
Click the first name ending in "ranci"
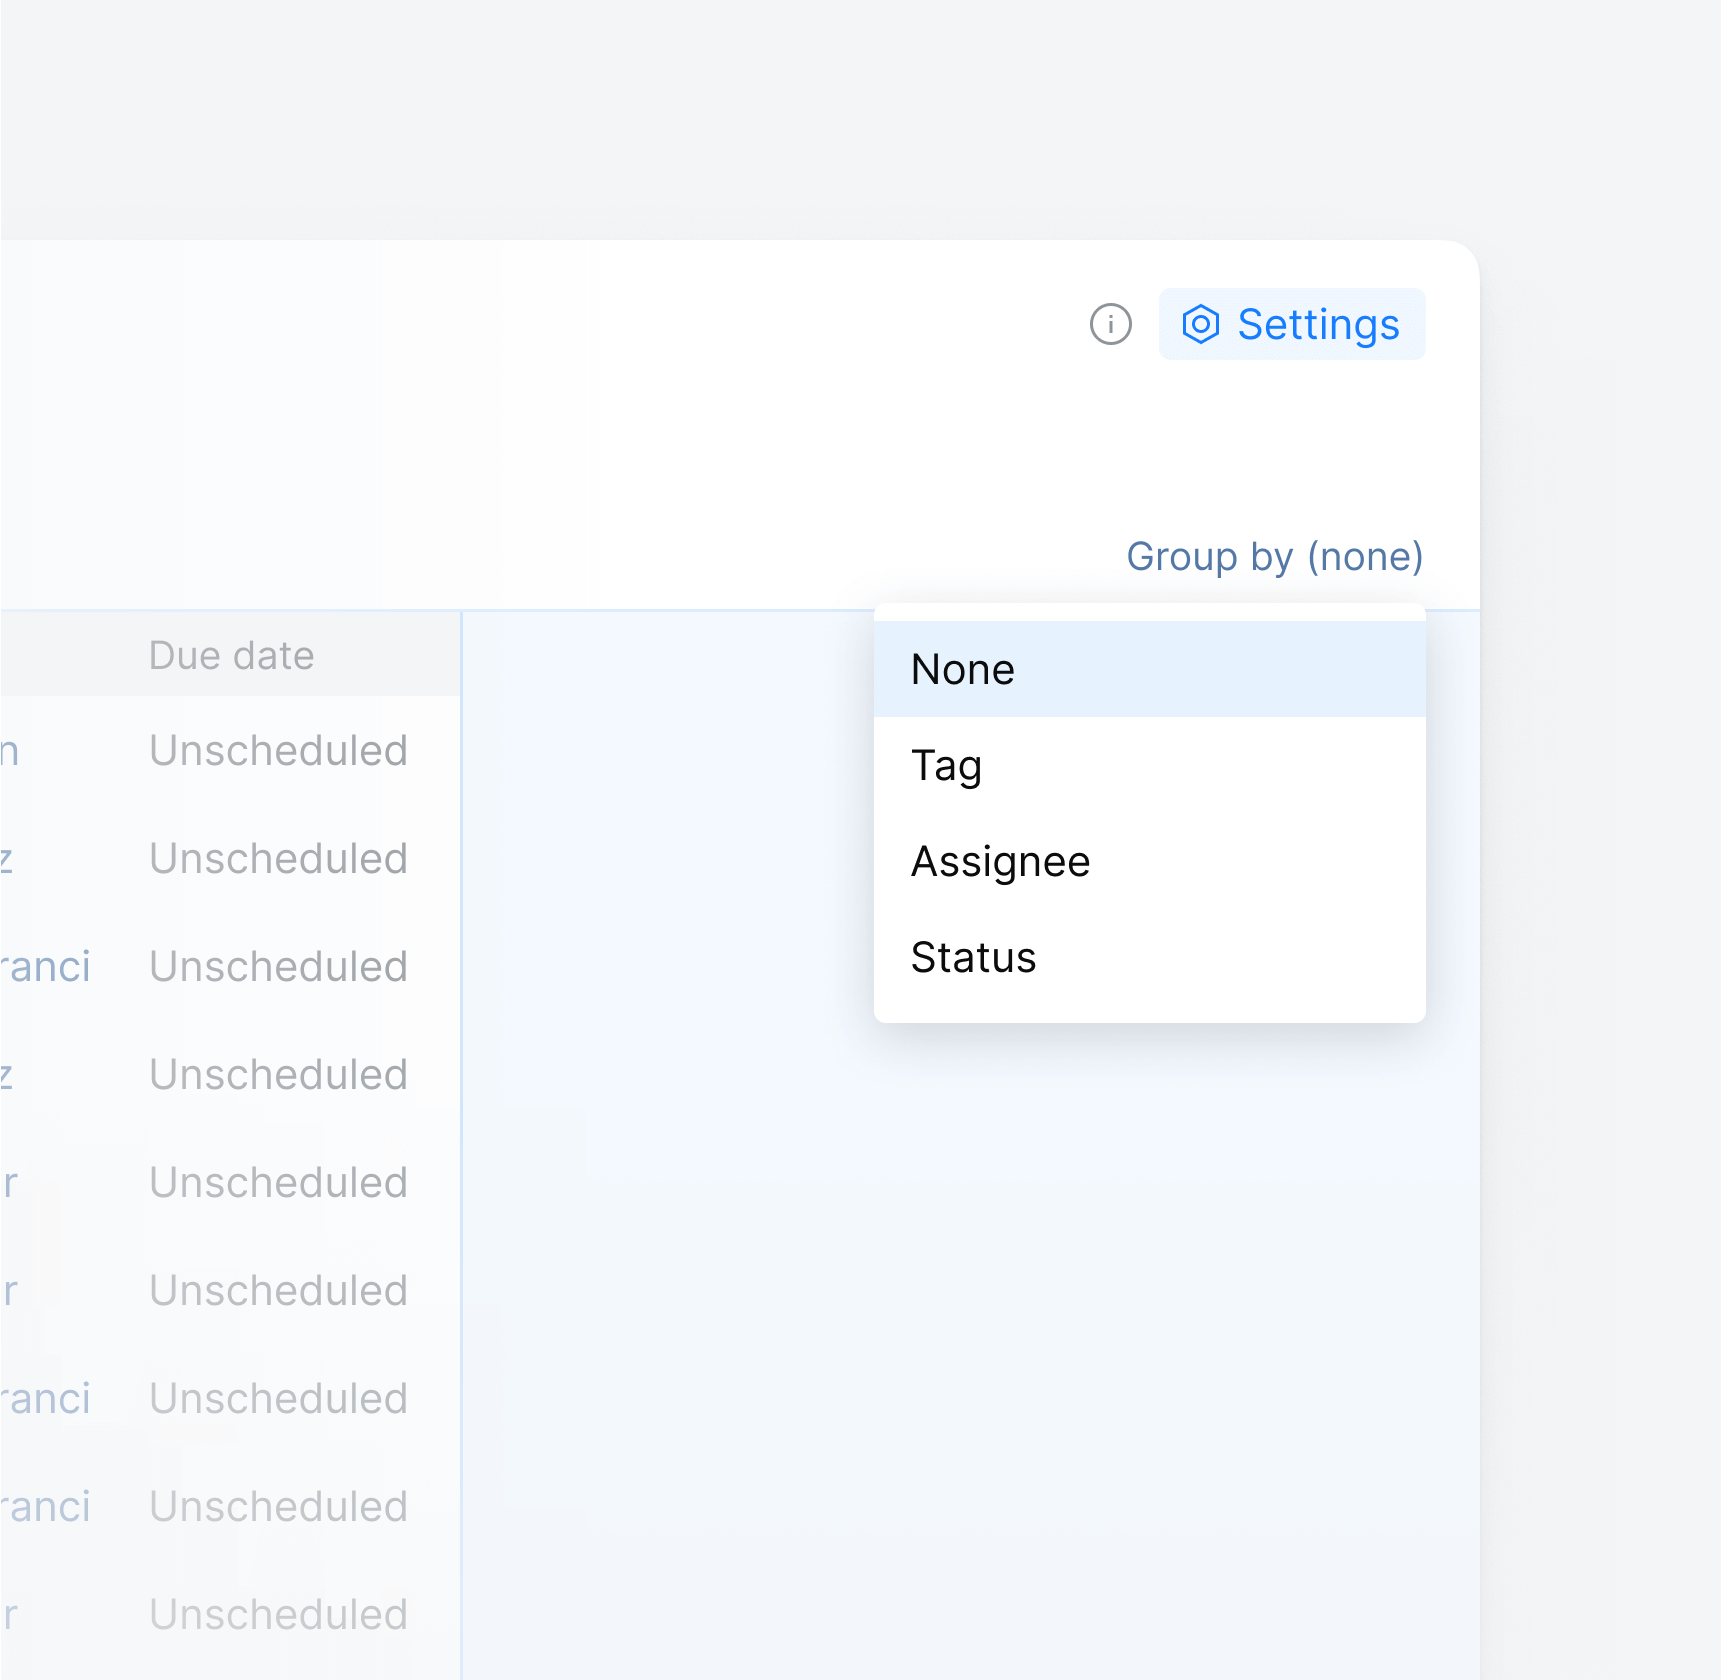pos(46,967)
